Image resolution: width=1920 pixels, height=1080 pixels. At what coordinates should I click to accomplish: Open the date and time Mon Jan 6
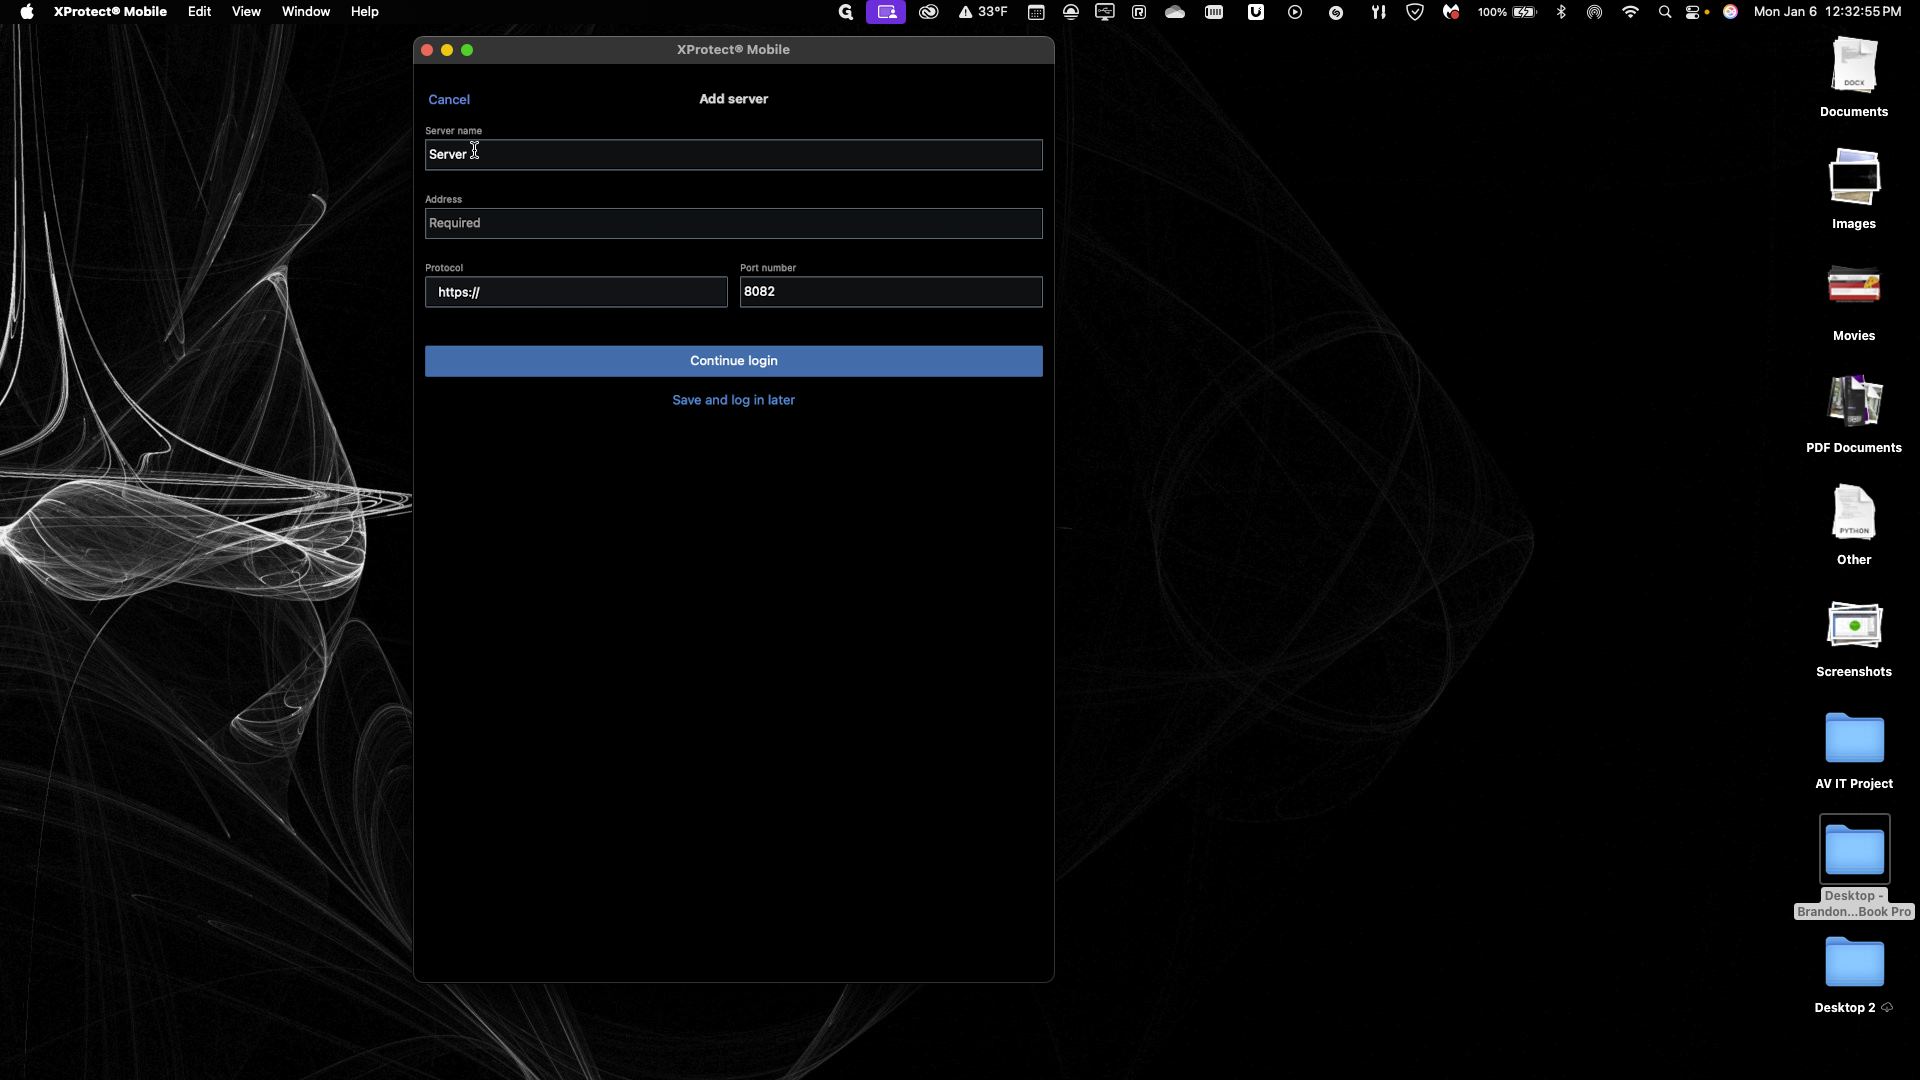(1828, 12)
